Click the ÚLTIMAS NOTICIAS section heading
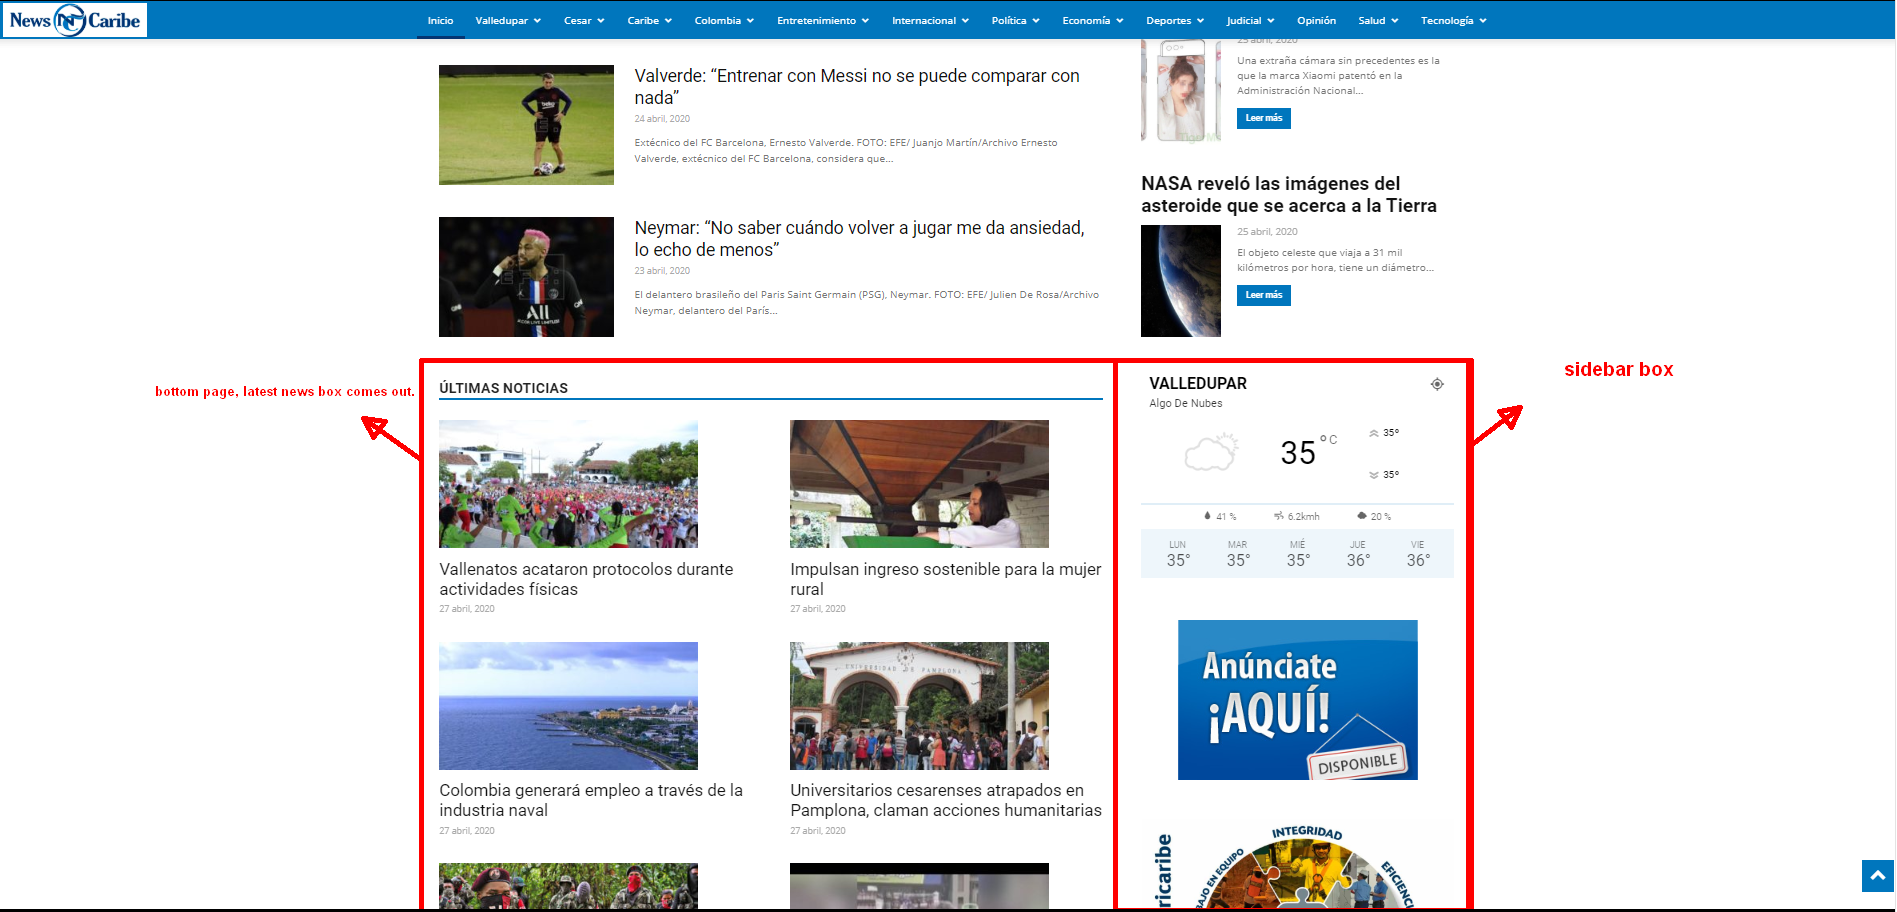 [503, 388]
